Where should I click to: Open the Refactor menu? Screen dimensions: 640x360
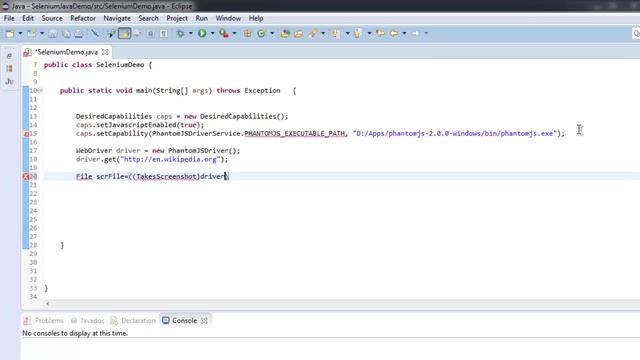click(x=83, y=18)
